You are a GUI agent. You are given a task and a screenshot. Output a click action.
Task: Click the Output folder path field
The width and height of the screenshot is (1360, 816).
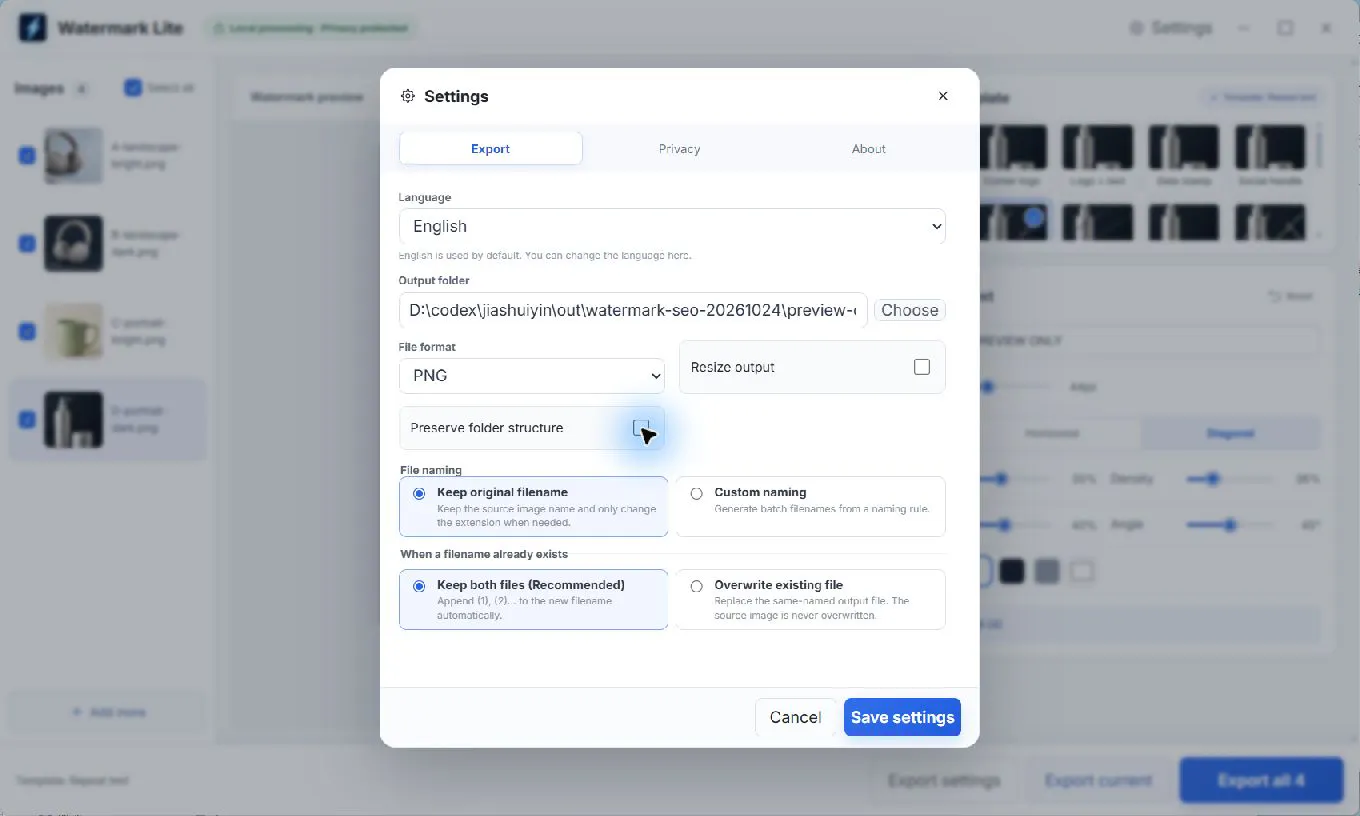coord(633,310)
